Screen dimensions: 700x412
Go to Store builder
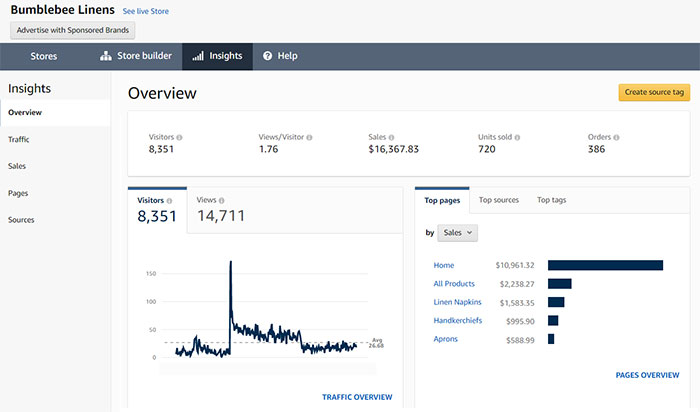click(x=136, y=56)
